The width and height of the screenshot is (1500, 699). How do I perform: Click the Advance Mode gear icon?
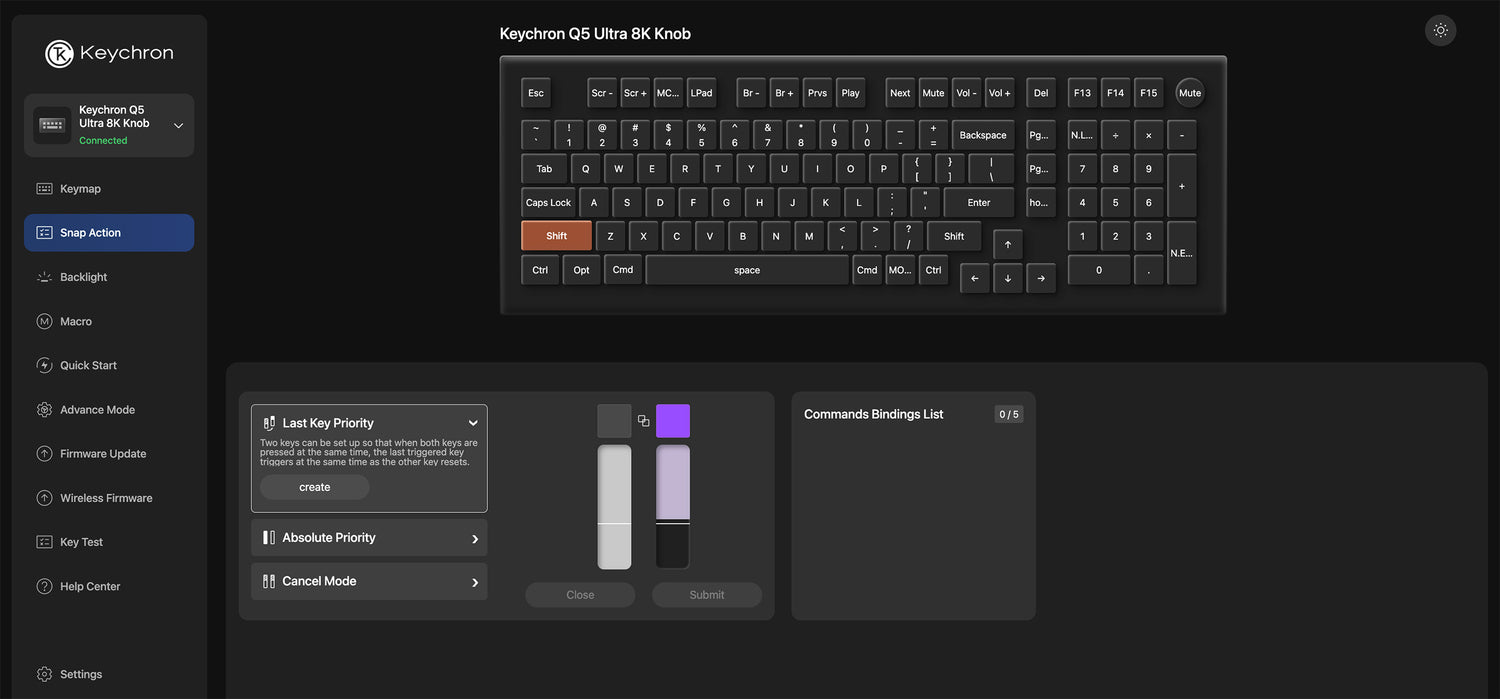(44, 409)
